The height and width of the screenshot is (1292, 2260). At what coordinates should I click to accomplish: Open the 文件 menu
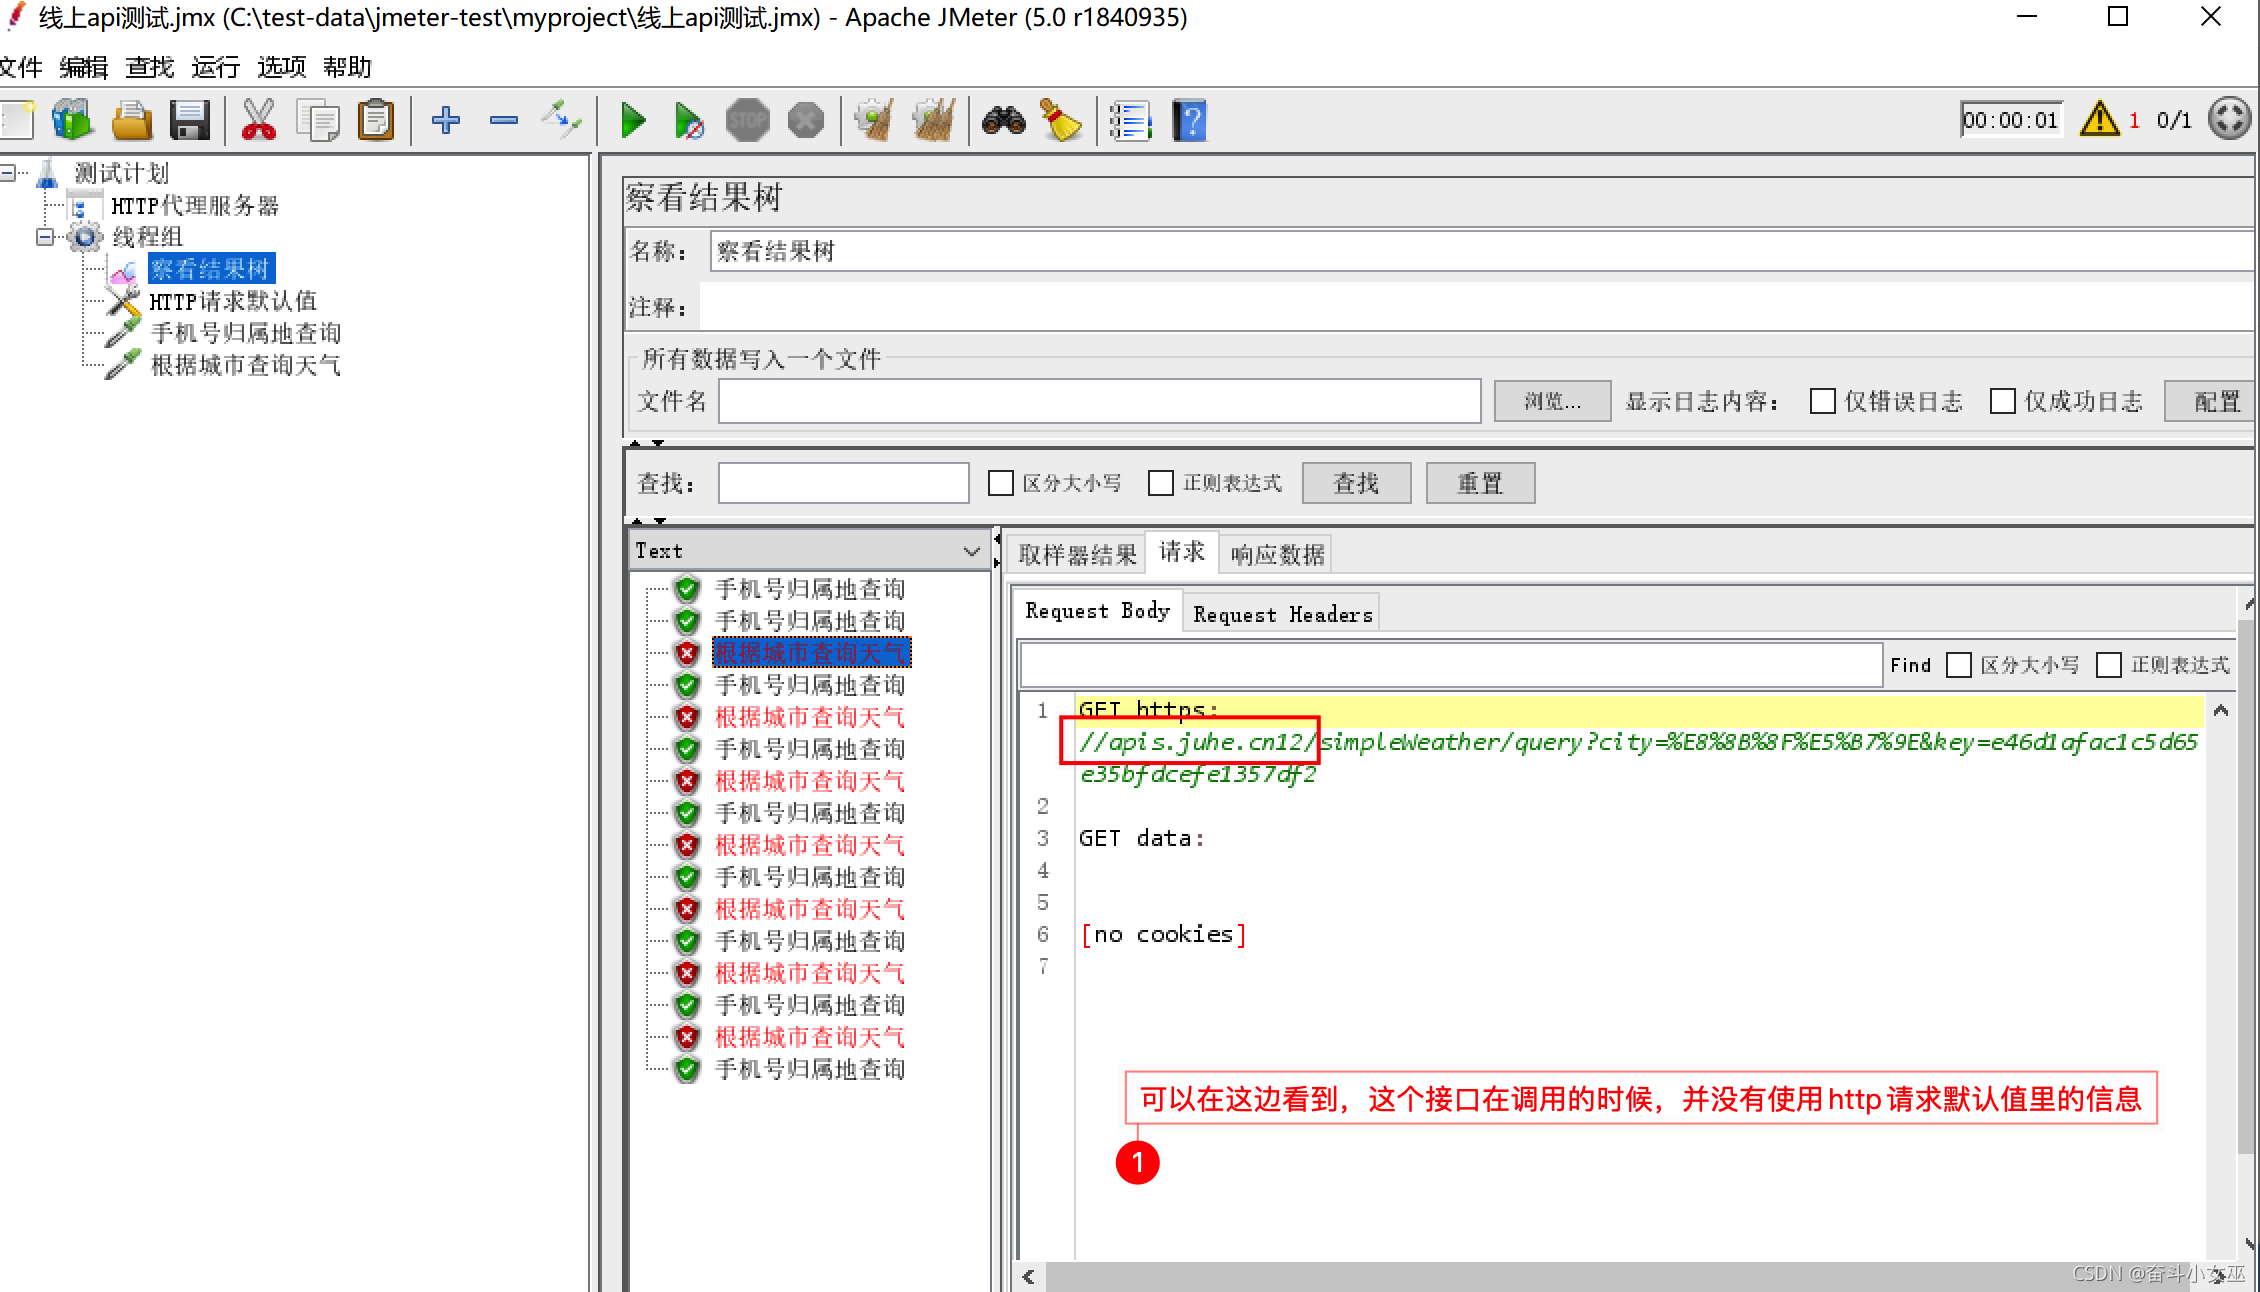[21, 67]
